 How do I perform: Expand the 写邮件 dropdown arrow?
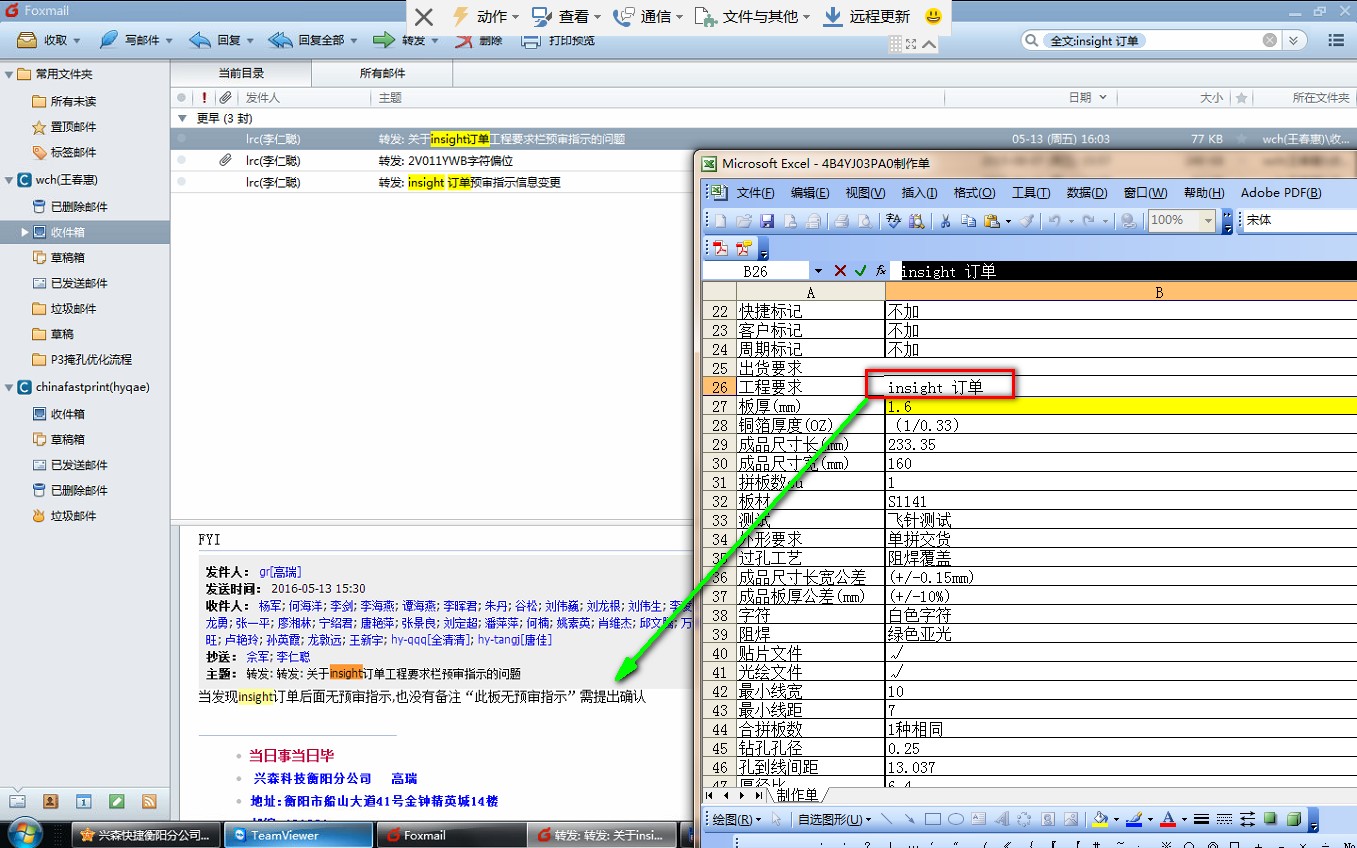pos(169,41)
